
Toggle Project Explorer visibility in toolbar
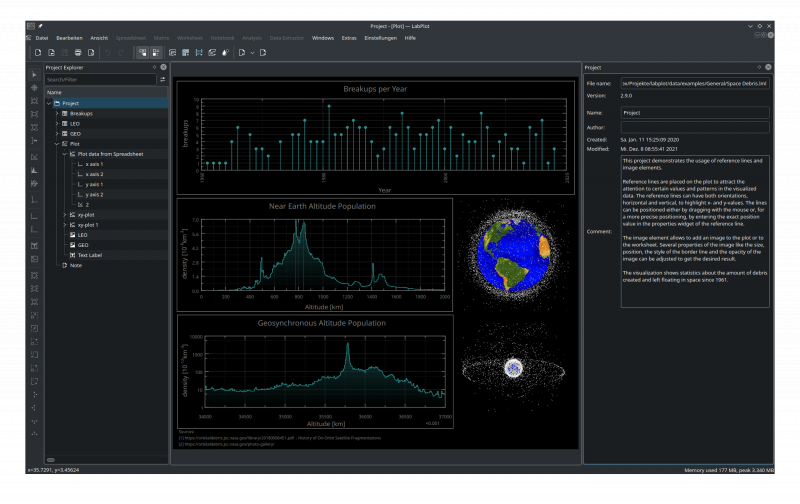coord(143,53)
